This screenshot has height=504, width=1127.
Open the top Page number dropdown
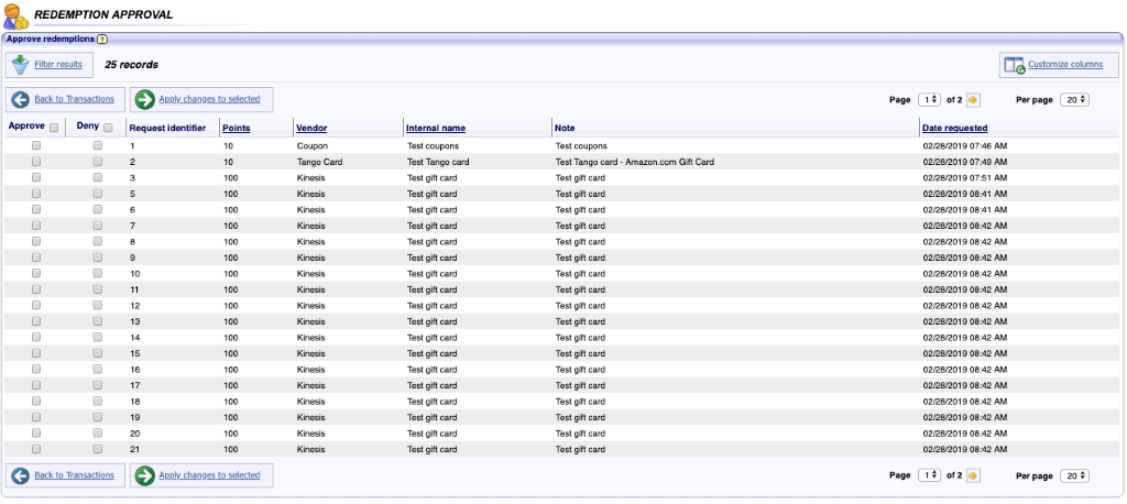(929, 100)
